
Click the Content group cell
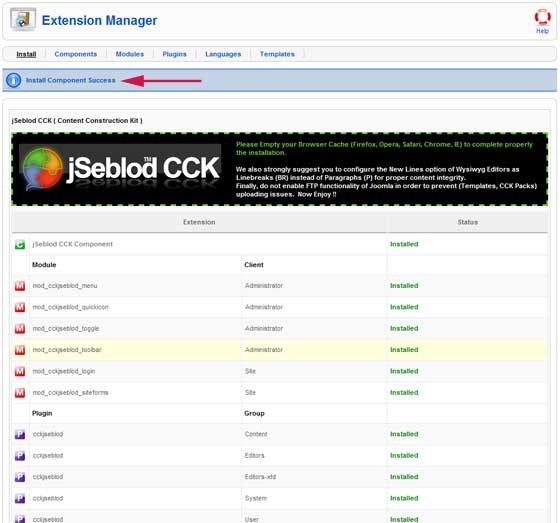coord(256,434)
